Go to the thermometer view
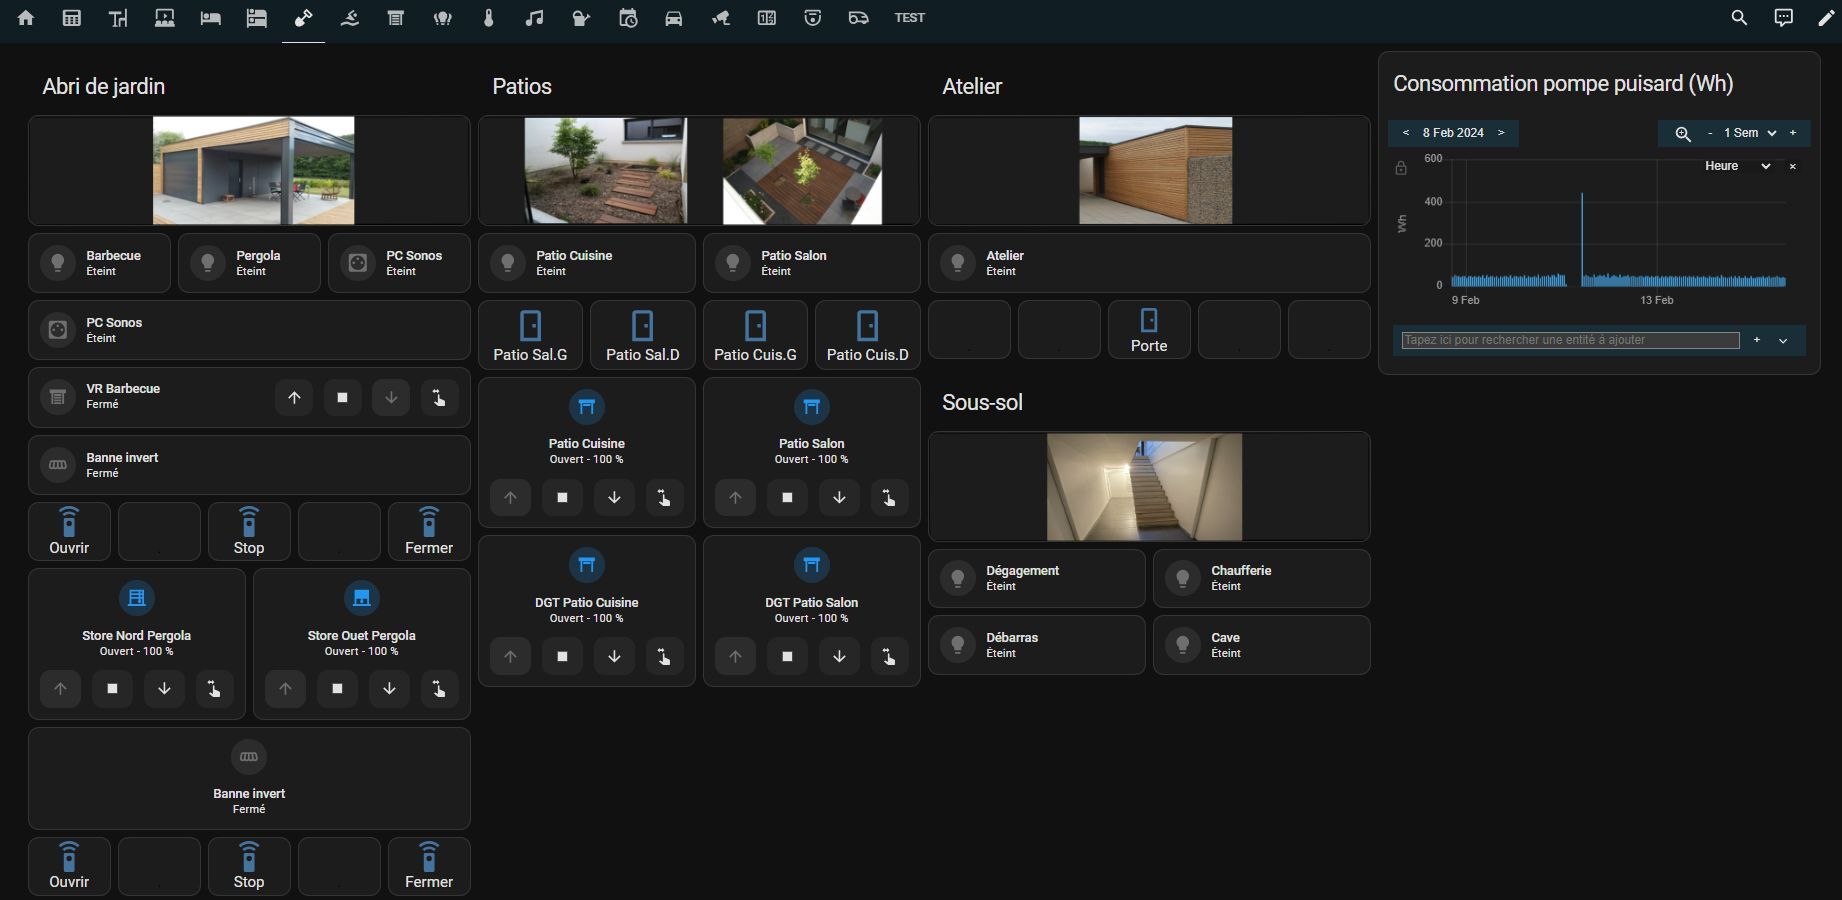 (x=489, y=18)
